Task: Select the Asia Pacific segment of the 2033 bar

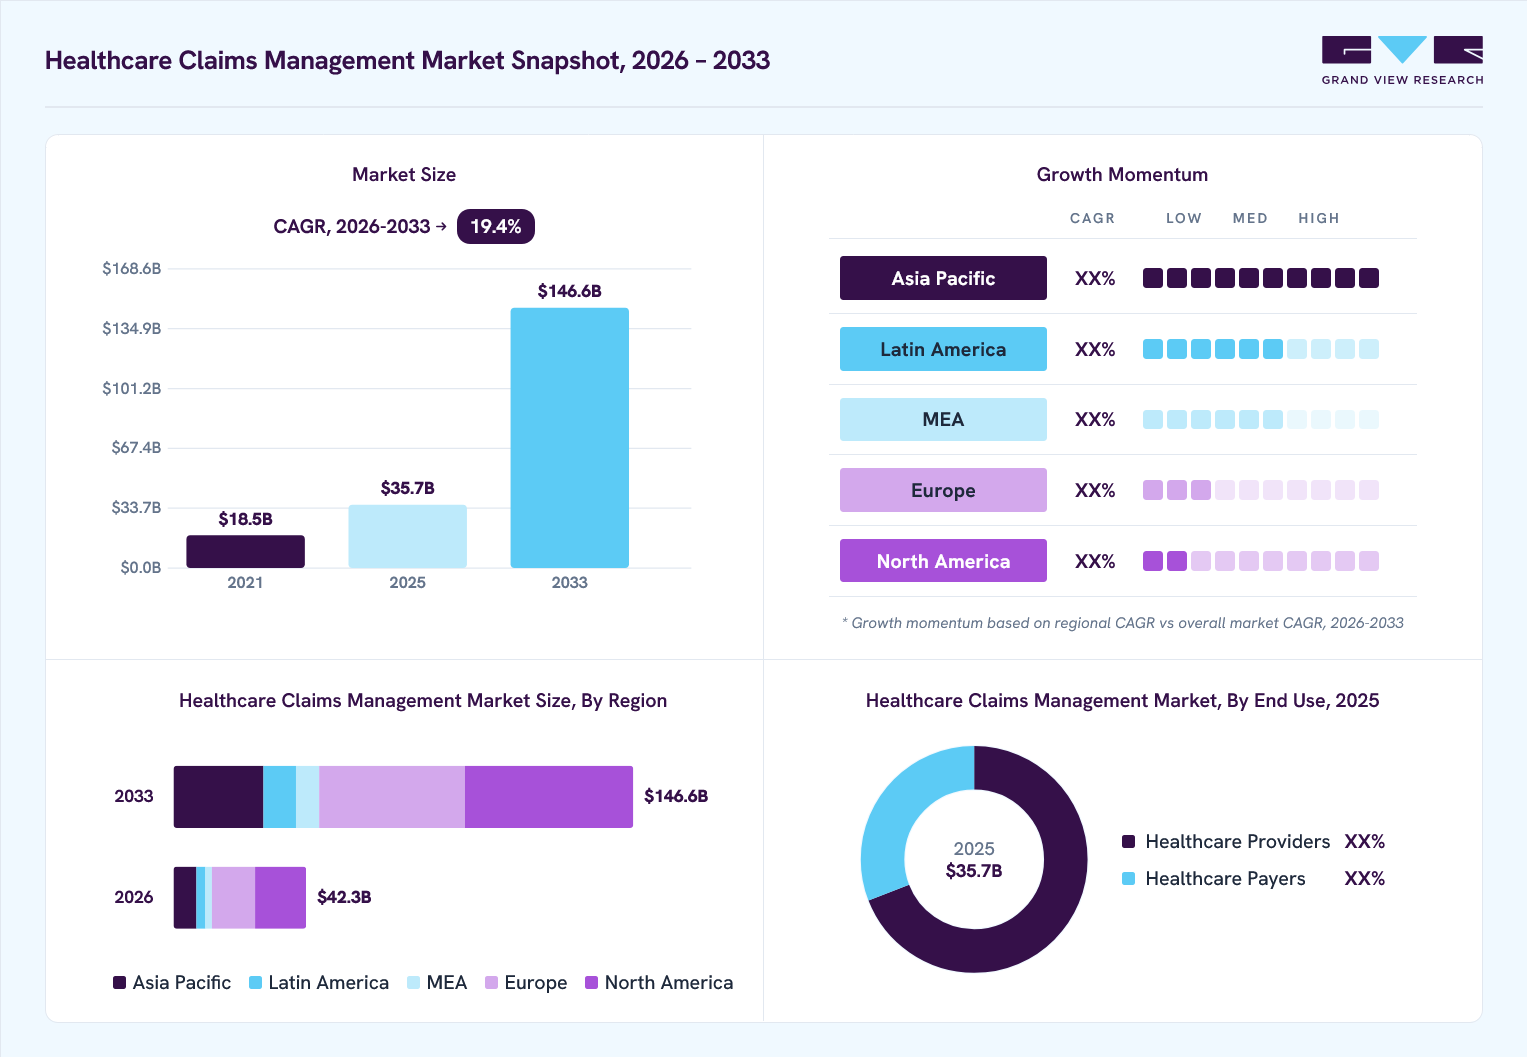Action: (218, 797)
